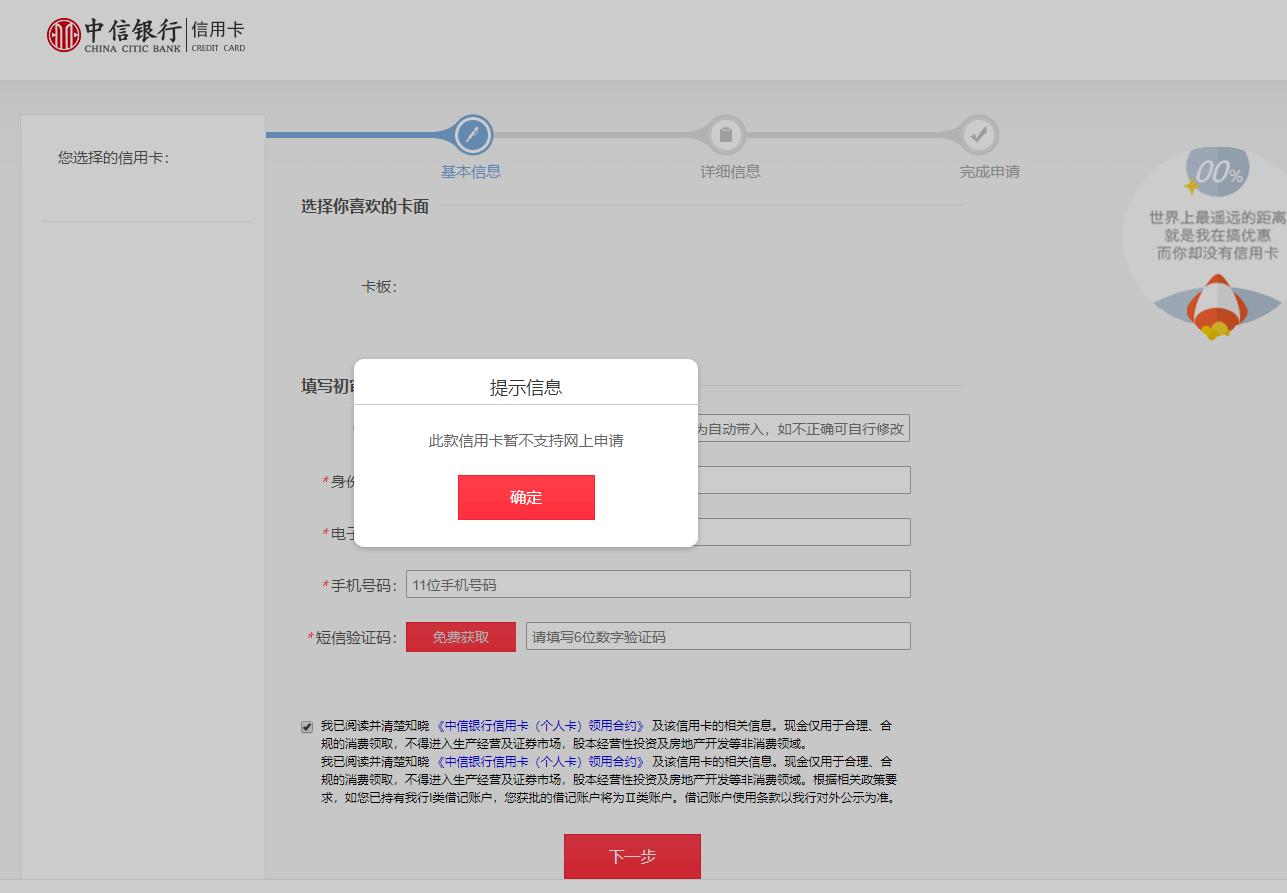
Task: Click 免费获取 to request SMS code
Action: click(460, 636)
